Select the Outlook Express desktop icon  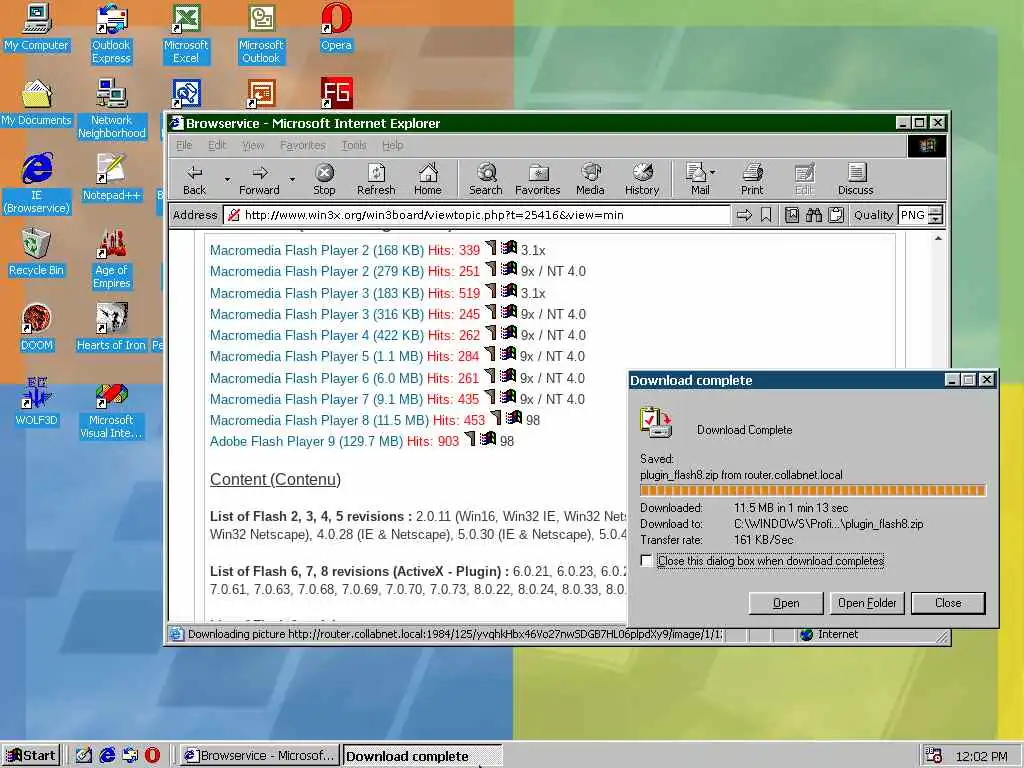(x=112, y=34)
